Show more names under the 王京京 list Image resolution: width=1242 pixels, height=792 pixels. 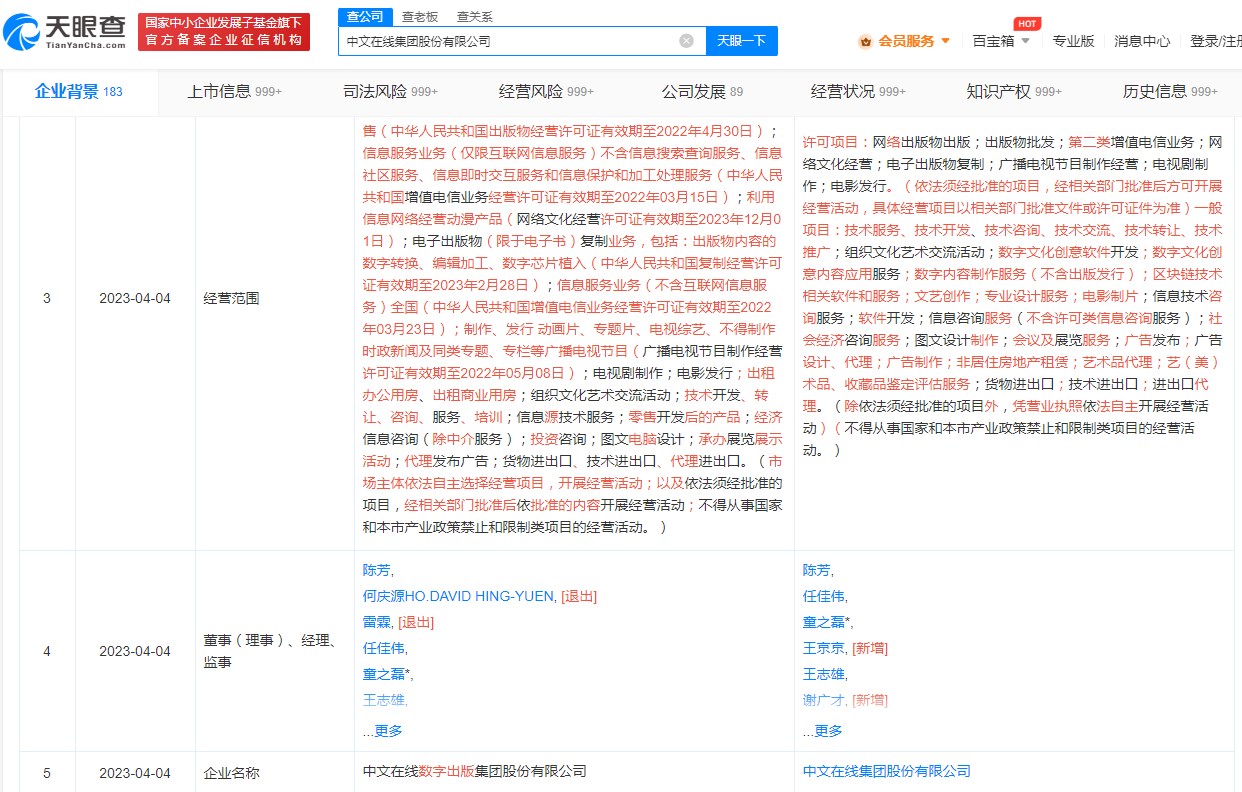tap(823, 731)
